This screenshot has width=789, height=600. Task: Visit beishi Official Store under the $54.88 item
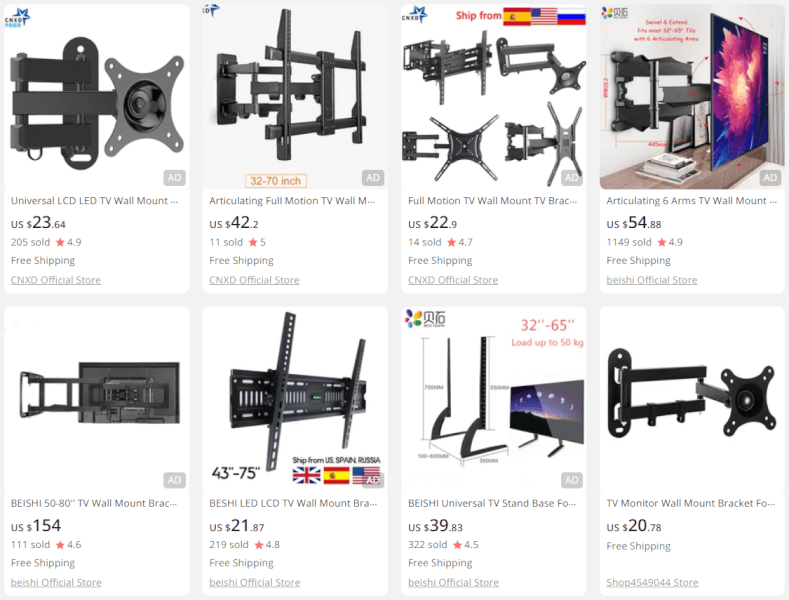[x=652, y=280]
